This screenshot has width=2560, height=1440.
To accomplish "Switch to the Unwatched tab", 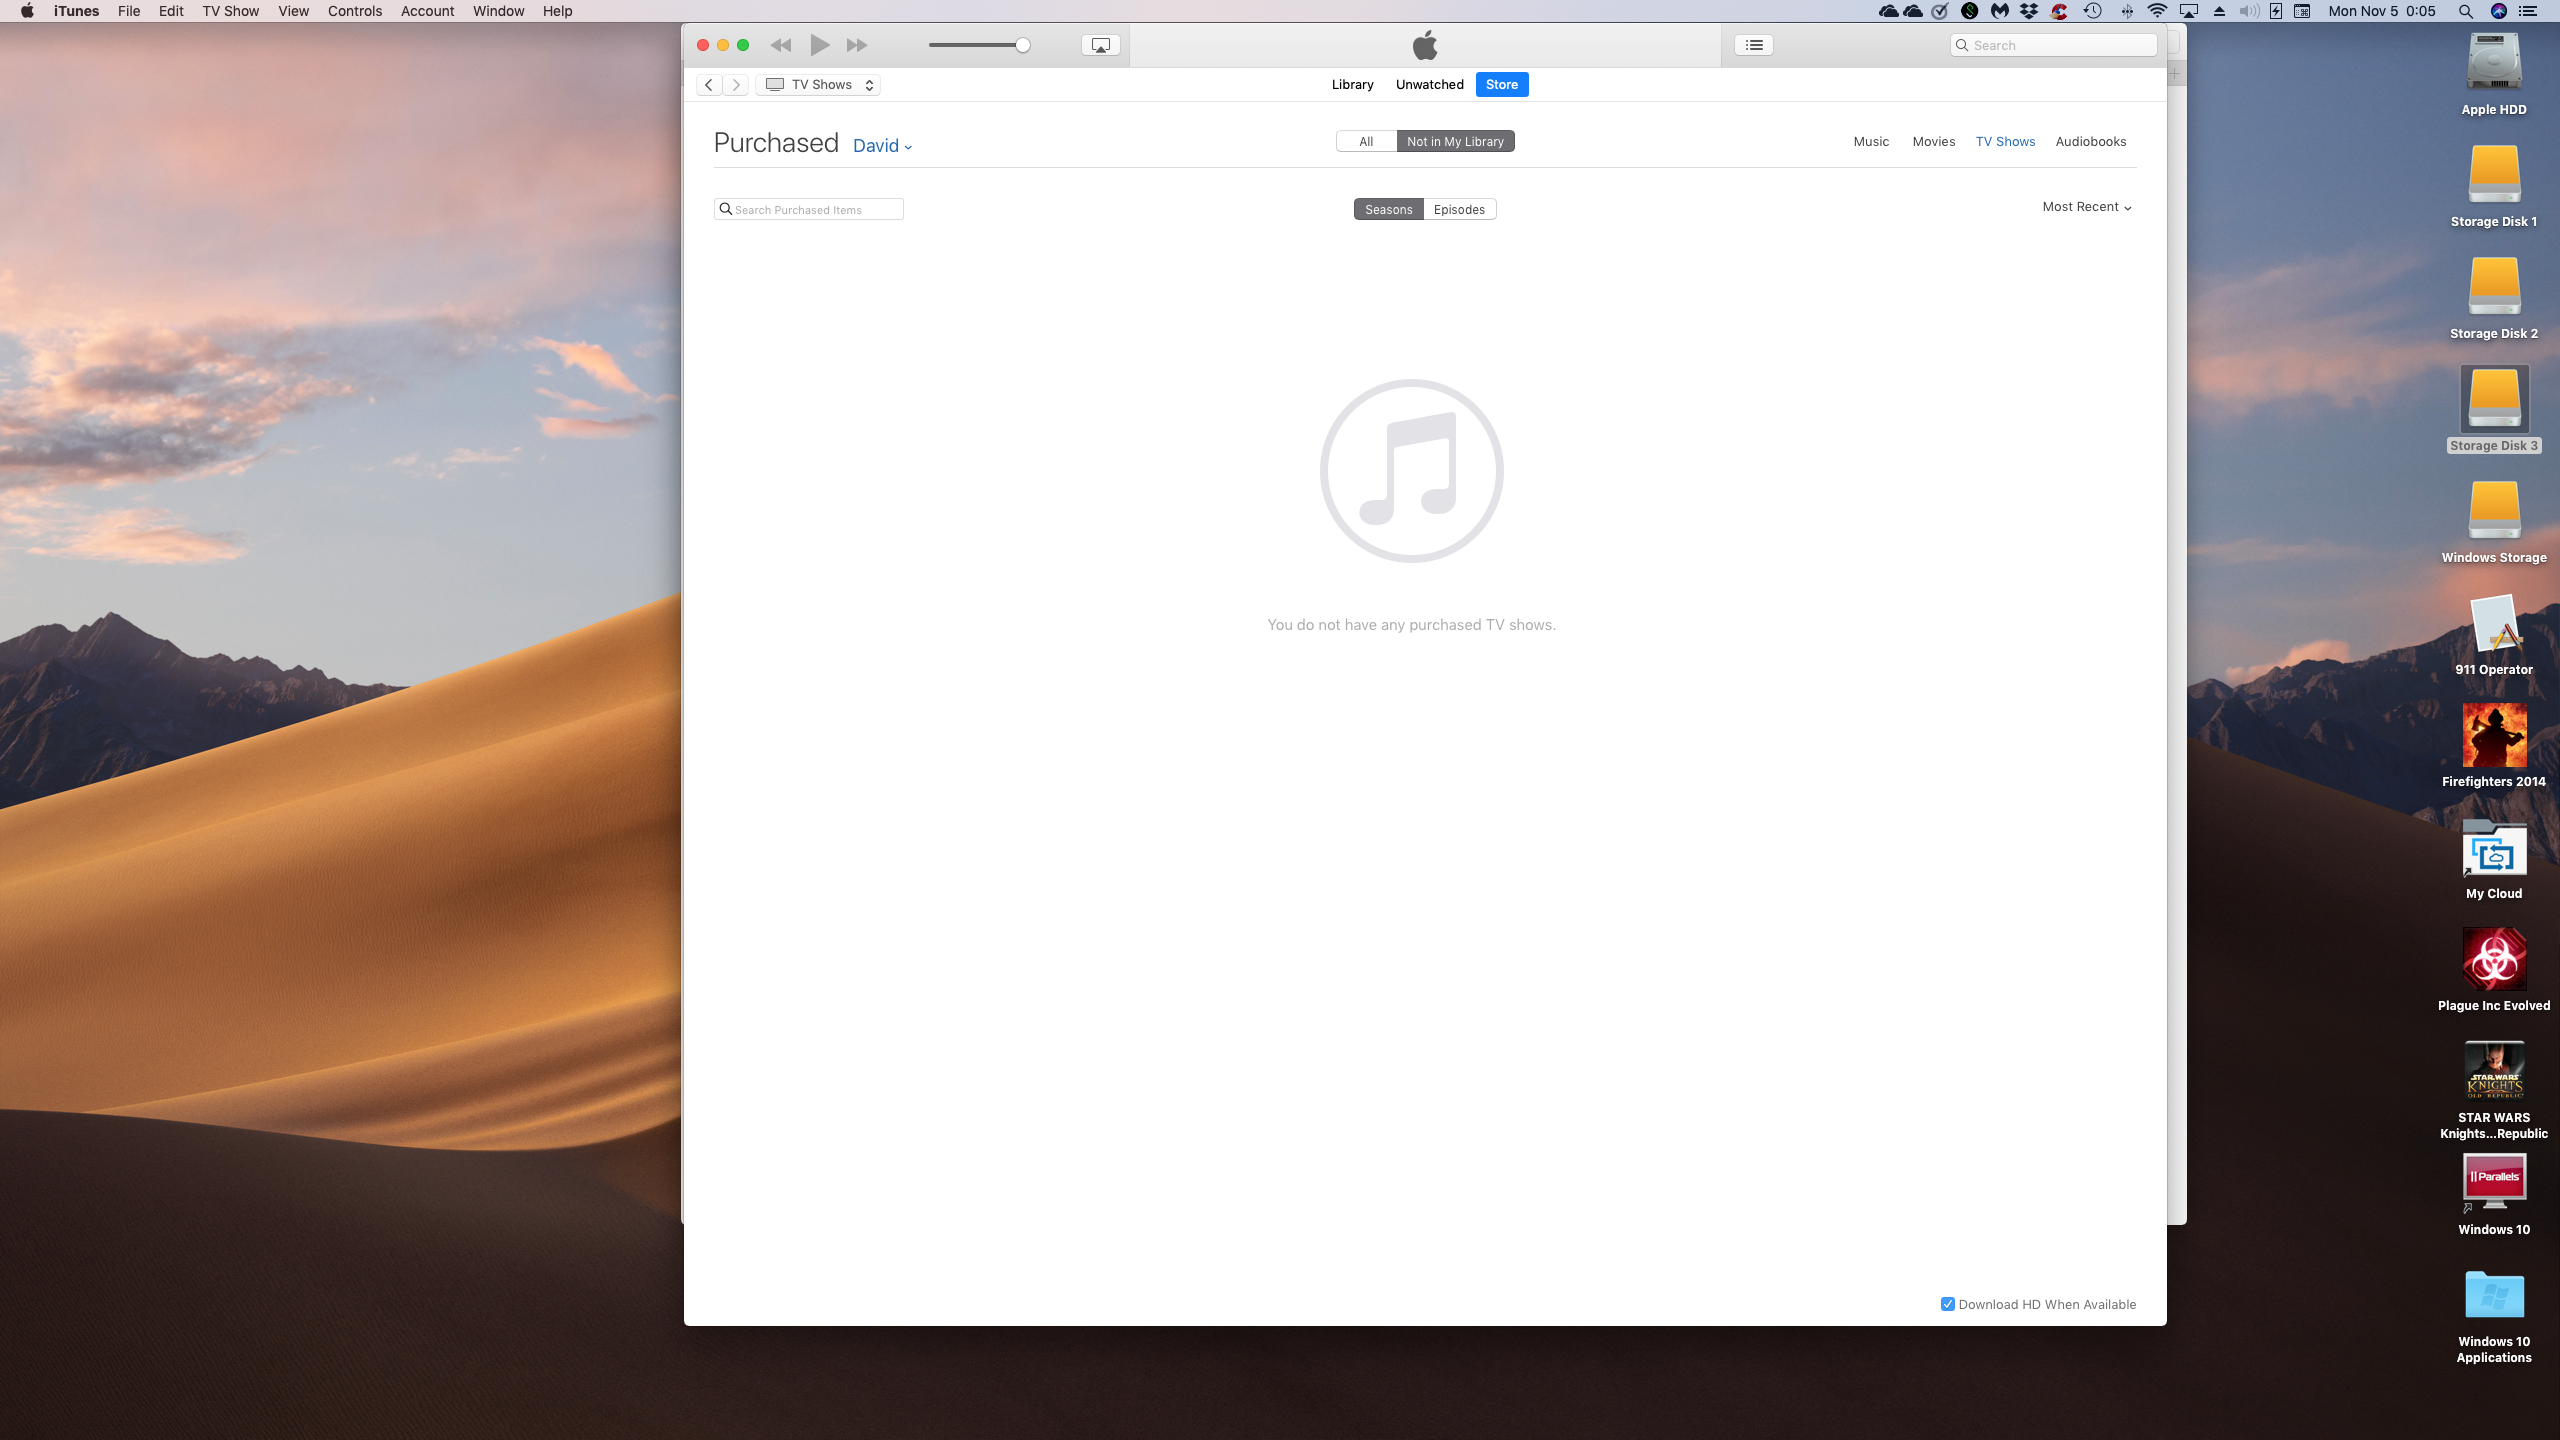I will tap(1429, 85).
